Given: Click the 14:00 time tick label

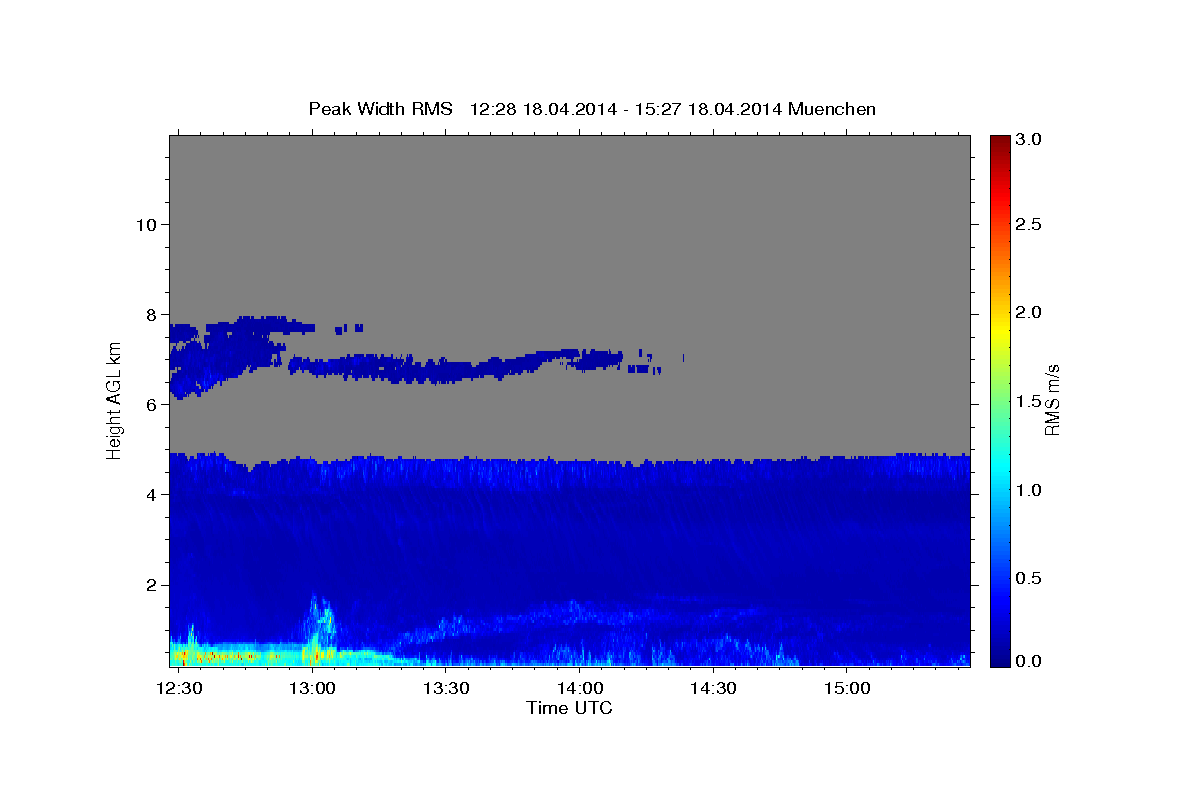Looking at the screenshot, I should 580,689.
